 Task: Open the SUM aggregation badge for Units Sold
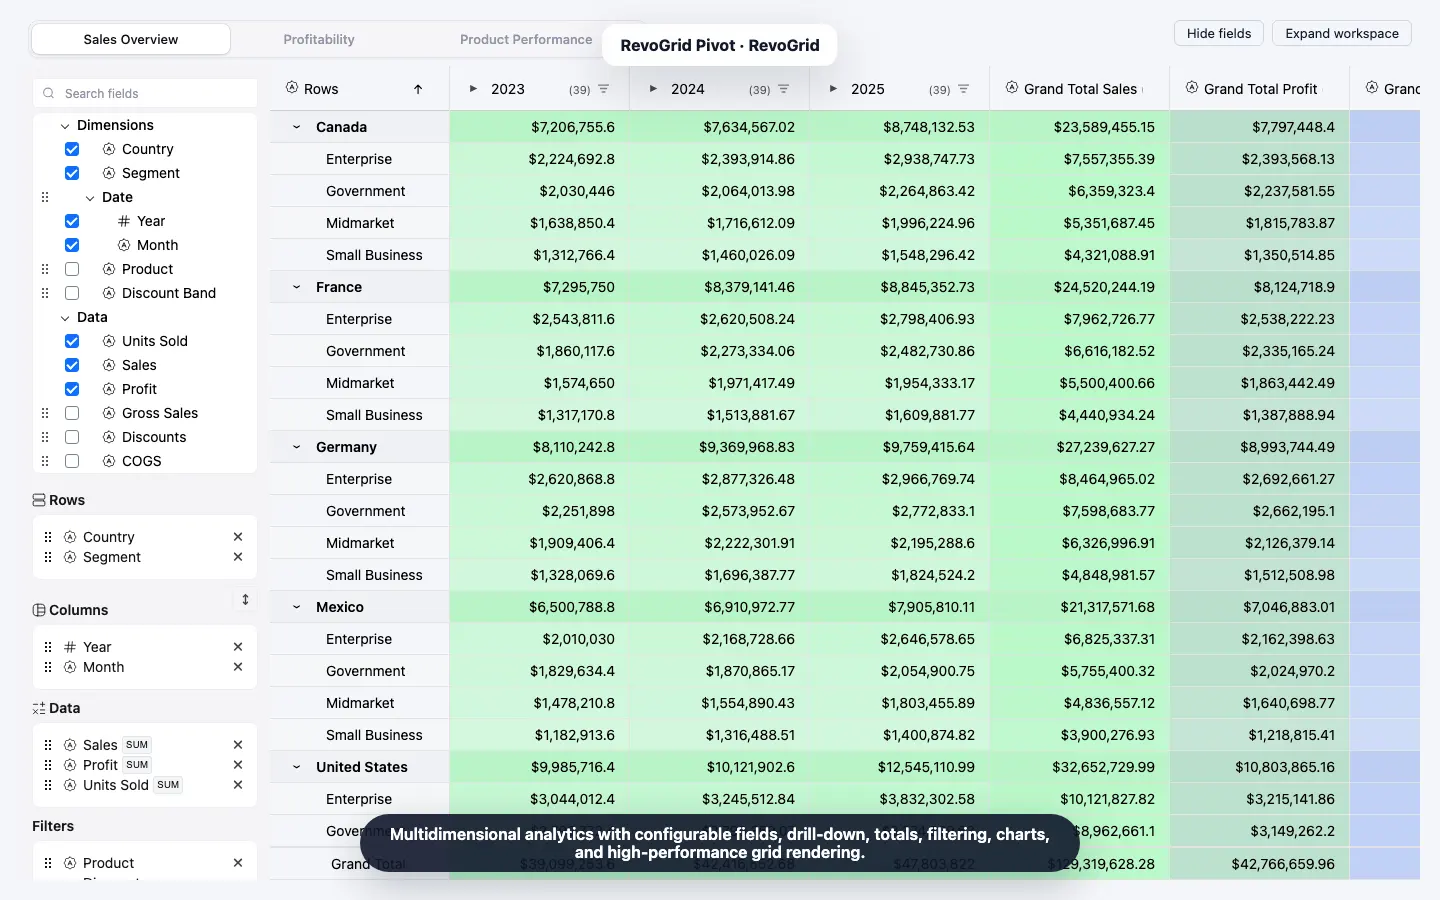[x=168, y=785]
